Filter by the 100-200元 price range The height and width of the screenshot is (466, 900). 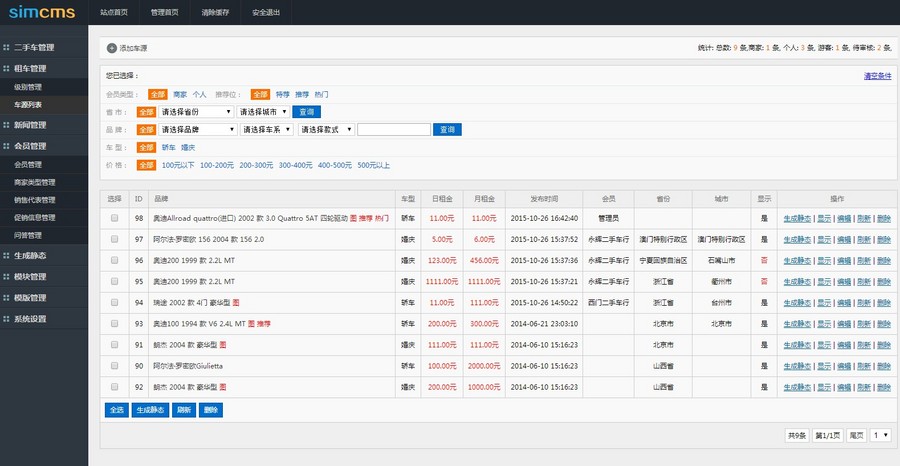[x=216, y=165]
